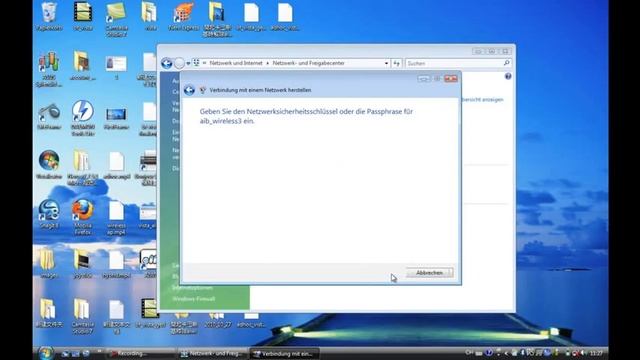Viewport: 640px width, 360px height.
Task: Open Internetoptionen link in sidebar
Action: [192, 288]
